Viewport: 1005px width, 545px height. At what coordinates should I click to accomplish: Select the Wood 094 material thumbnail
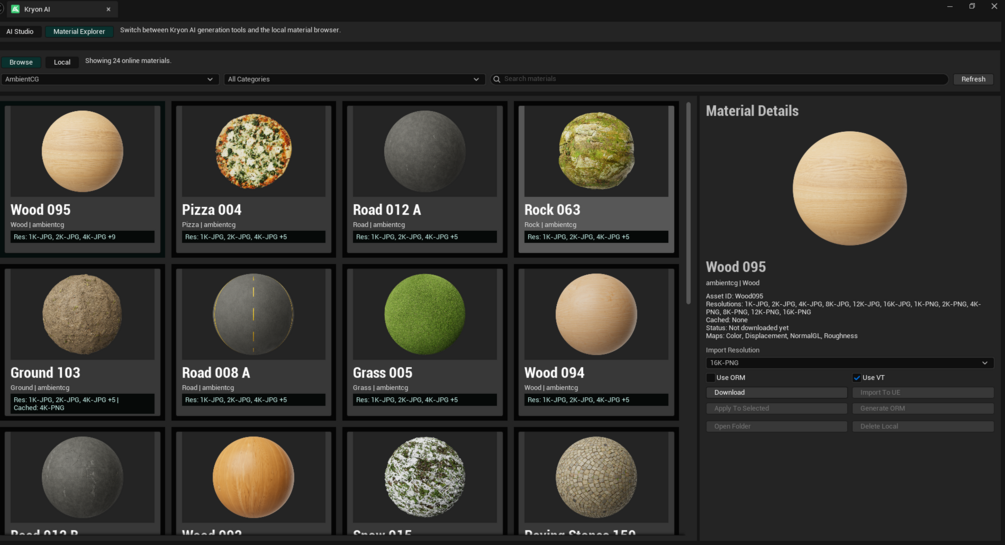tap(596, 314)
